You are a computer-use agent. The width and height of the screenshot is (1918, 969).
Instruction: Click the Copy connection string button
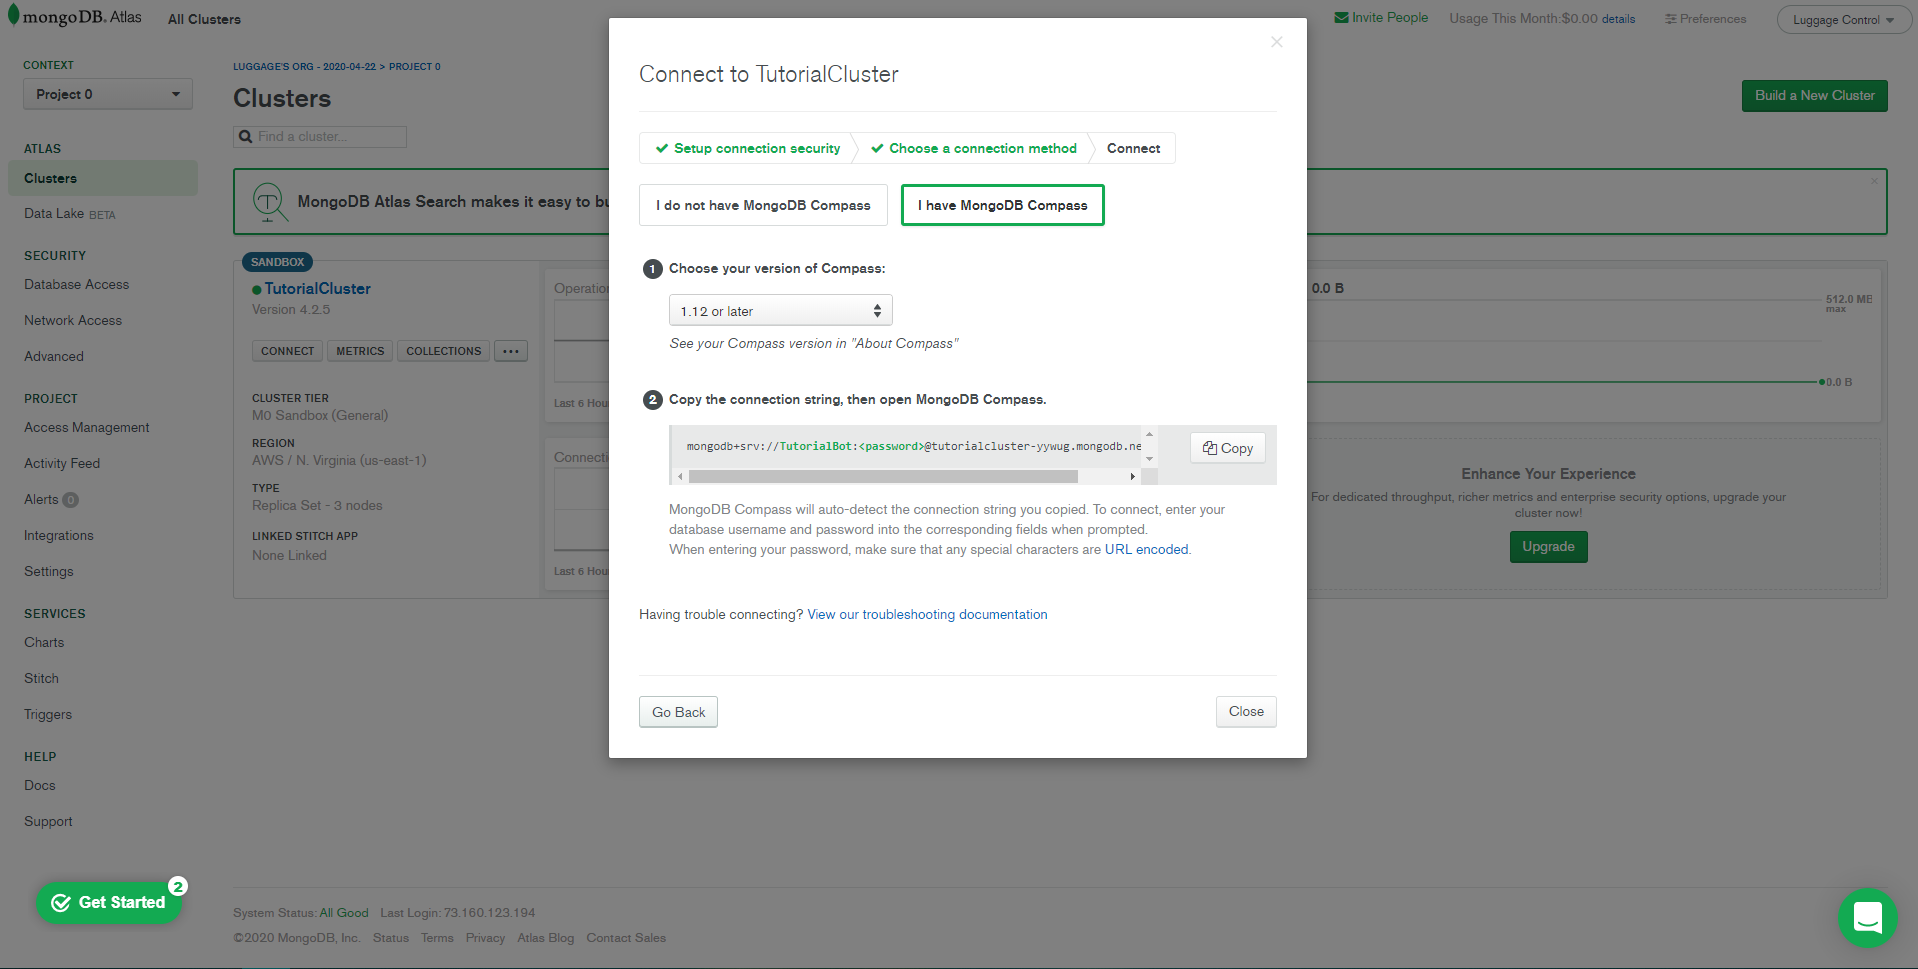(x=1228, y=448)
